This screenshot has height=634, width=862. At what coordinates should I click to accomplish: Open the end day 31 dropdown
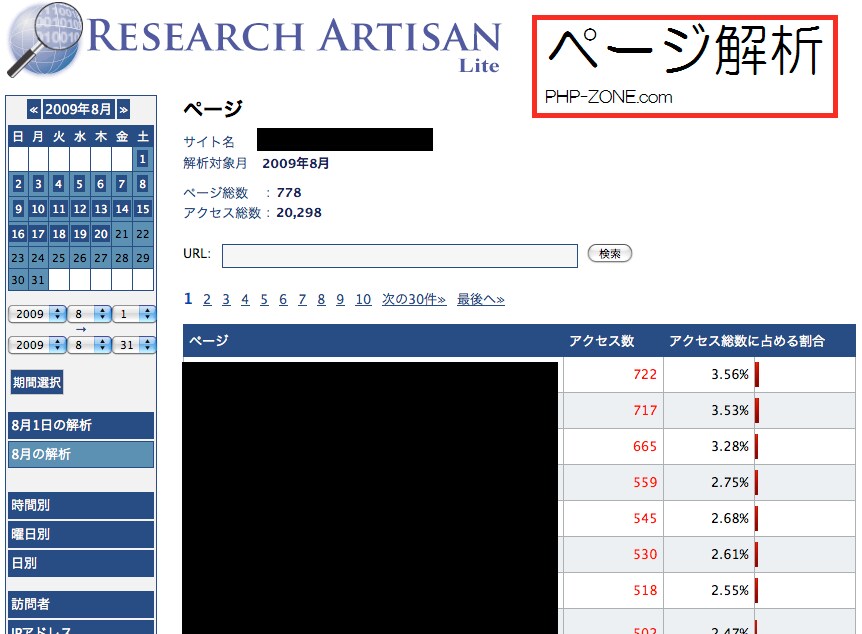point(134,345)
